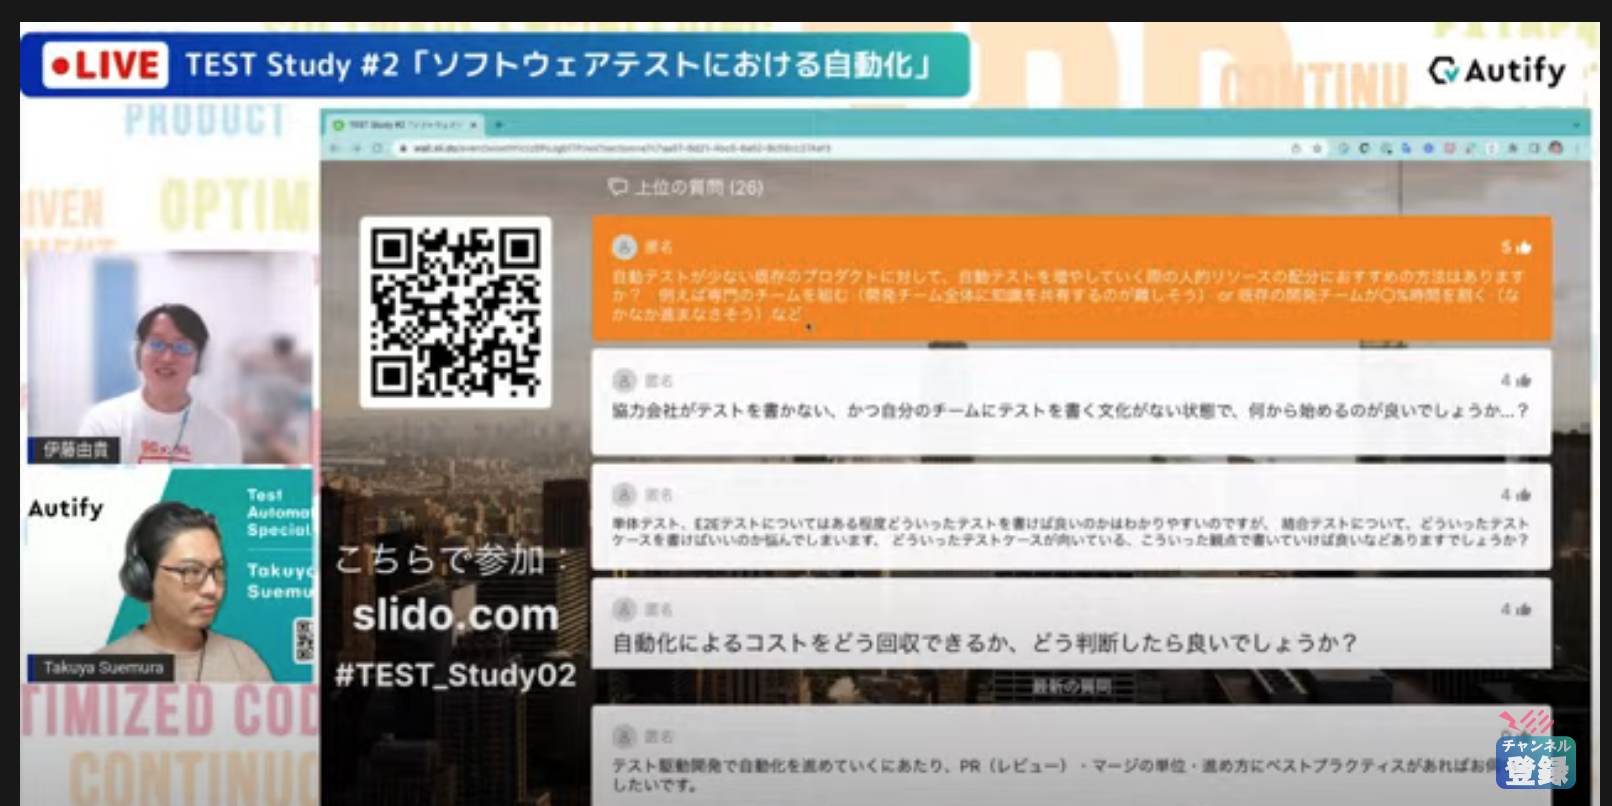Click the back arrow in the browser toolbar
The image size is (1612, 806).
click(336, 148)
